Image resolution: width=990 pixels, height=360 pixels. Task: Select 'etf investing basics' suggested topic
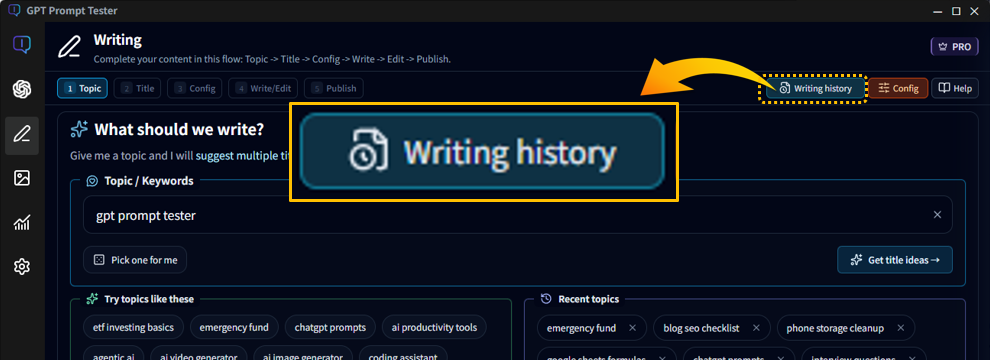coord(134,328)
